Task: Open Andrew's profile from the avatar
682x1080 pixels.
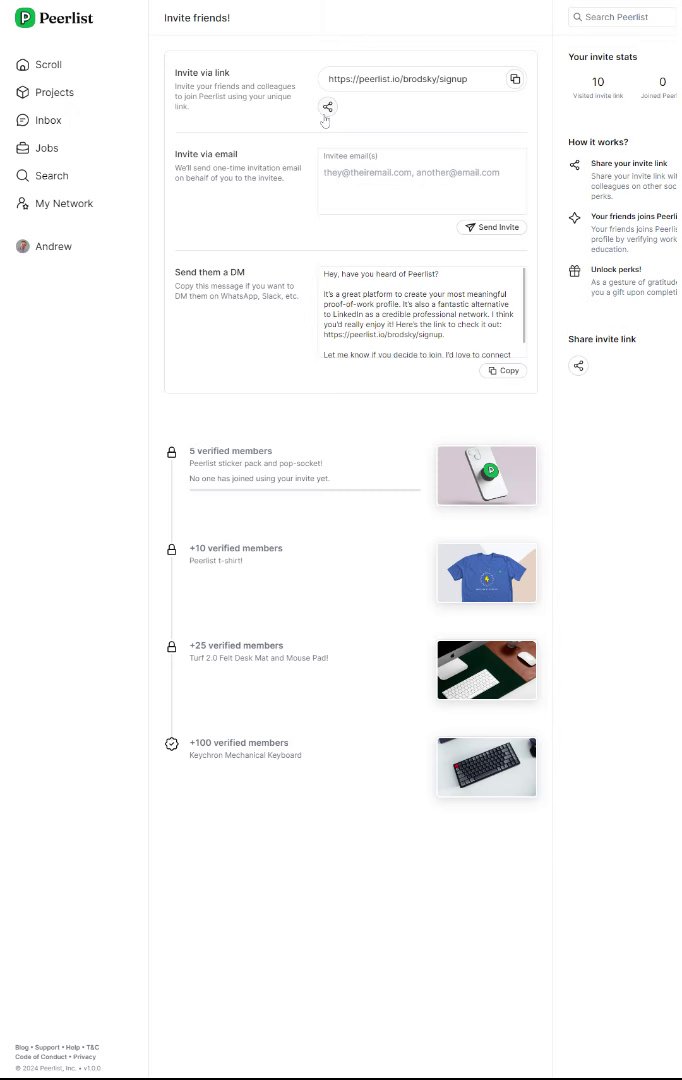Action: pyautogui.click(x=23, y=247)
